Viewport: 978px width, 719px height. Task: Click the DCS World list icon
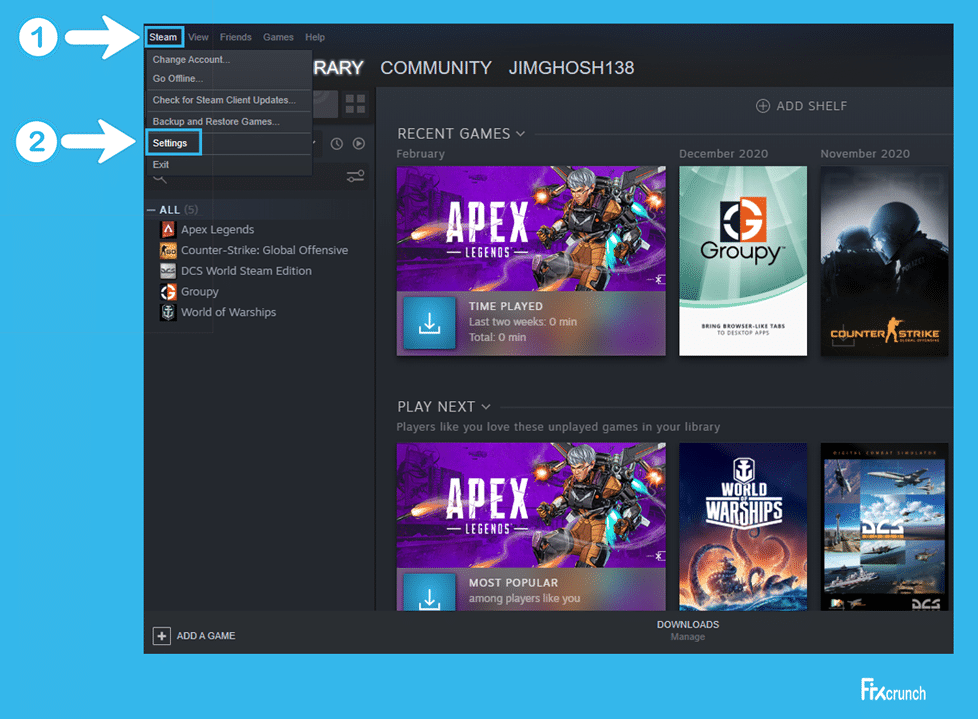(168, 271)
